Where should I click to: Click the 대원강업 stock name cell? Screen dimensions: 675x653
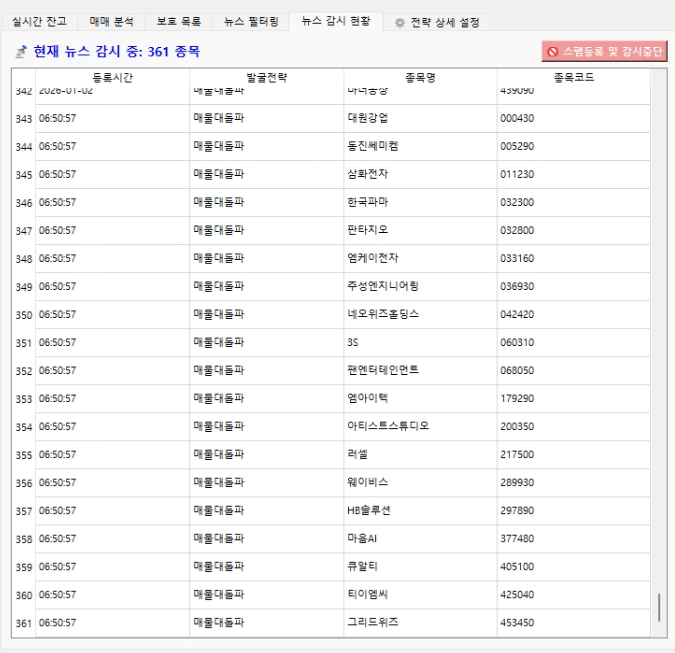pos(420,118)
